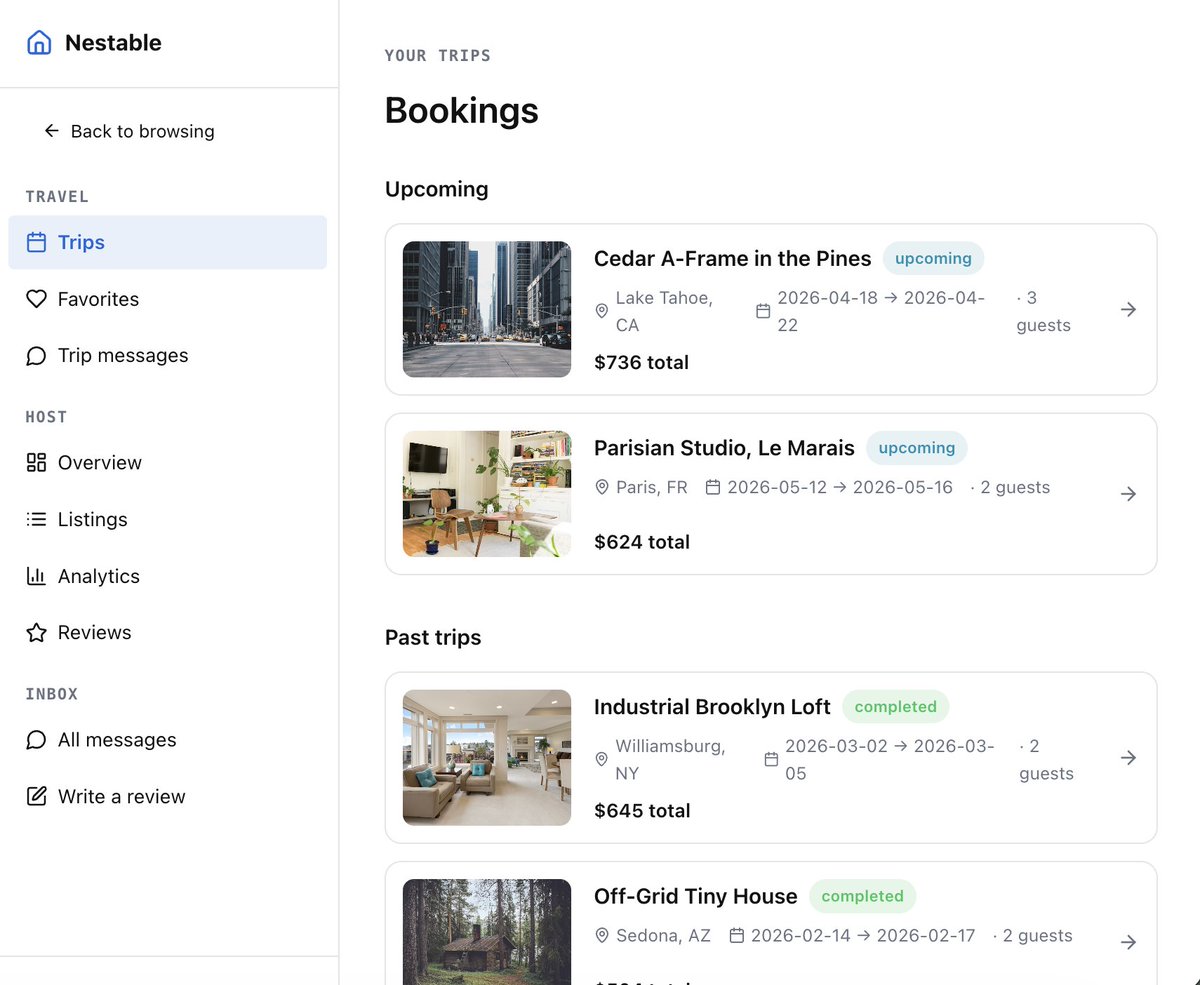The height and width of the screenshot is (985, 1200).
Task: Click the Nestable house logo icon
Action: point(39,43)
